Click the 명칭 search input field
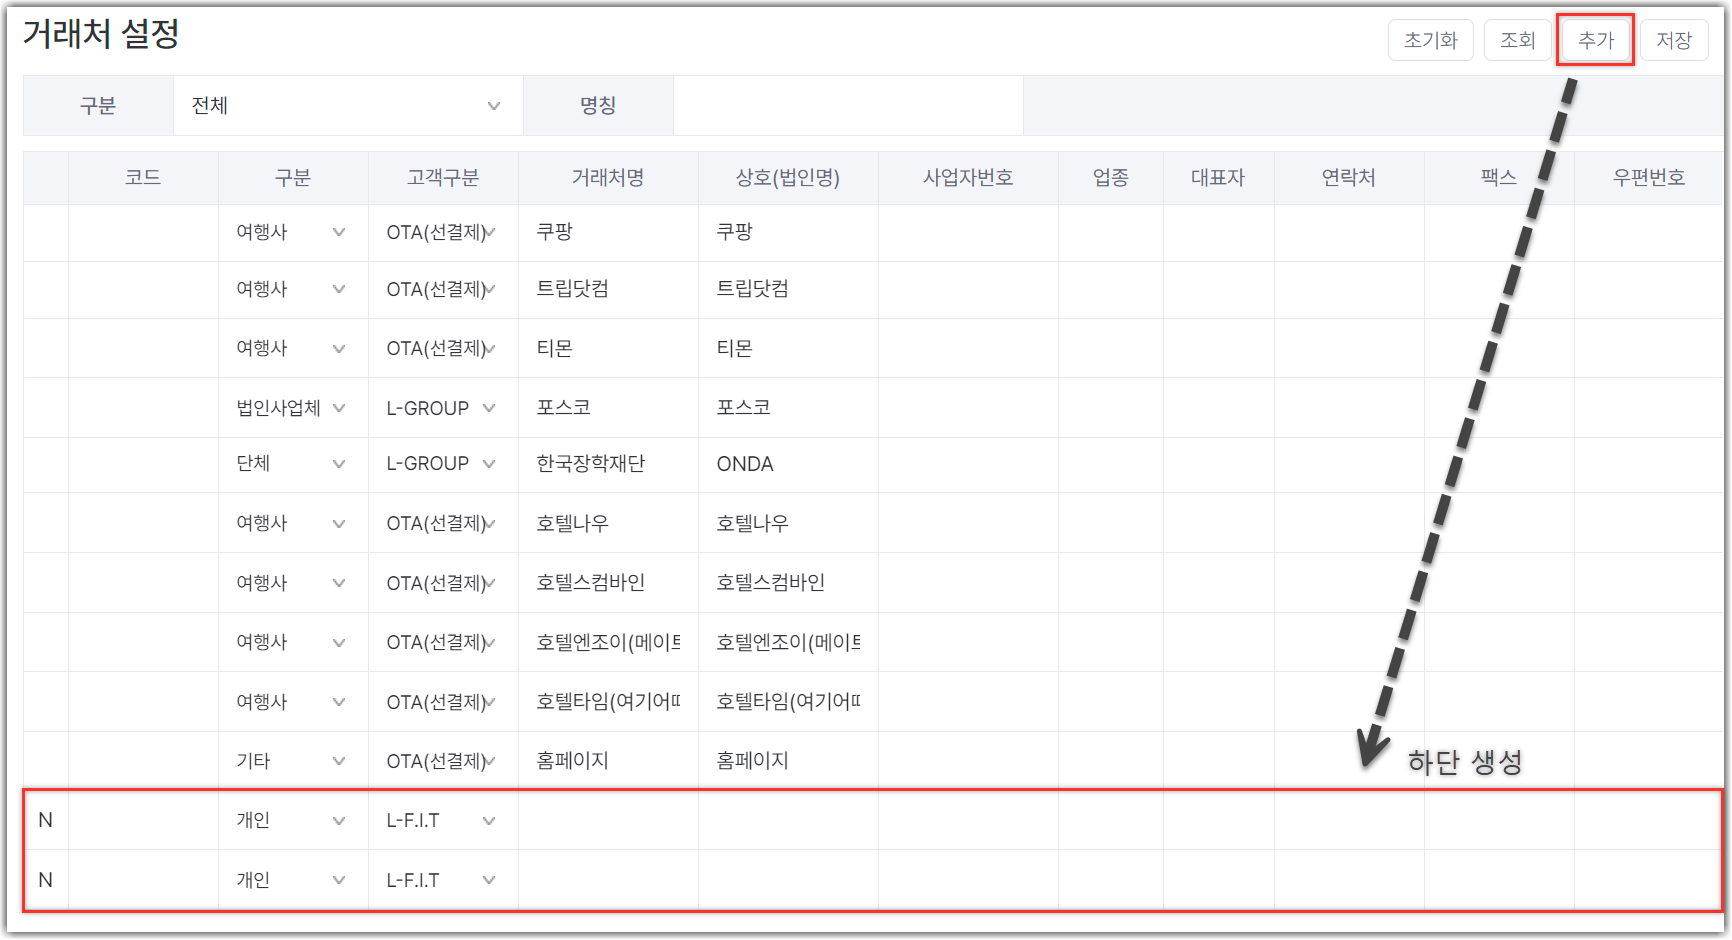This screenshot has height=940, width=1732. [848, 106]
